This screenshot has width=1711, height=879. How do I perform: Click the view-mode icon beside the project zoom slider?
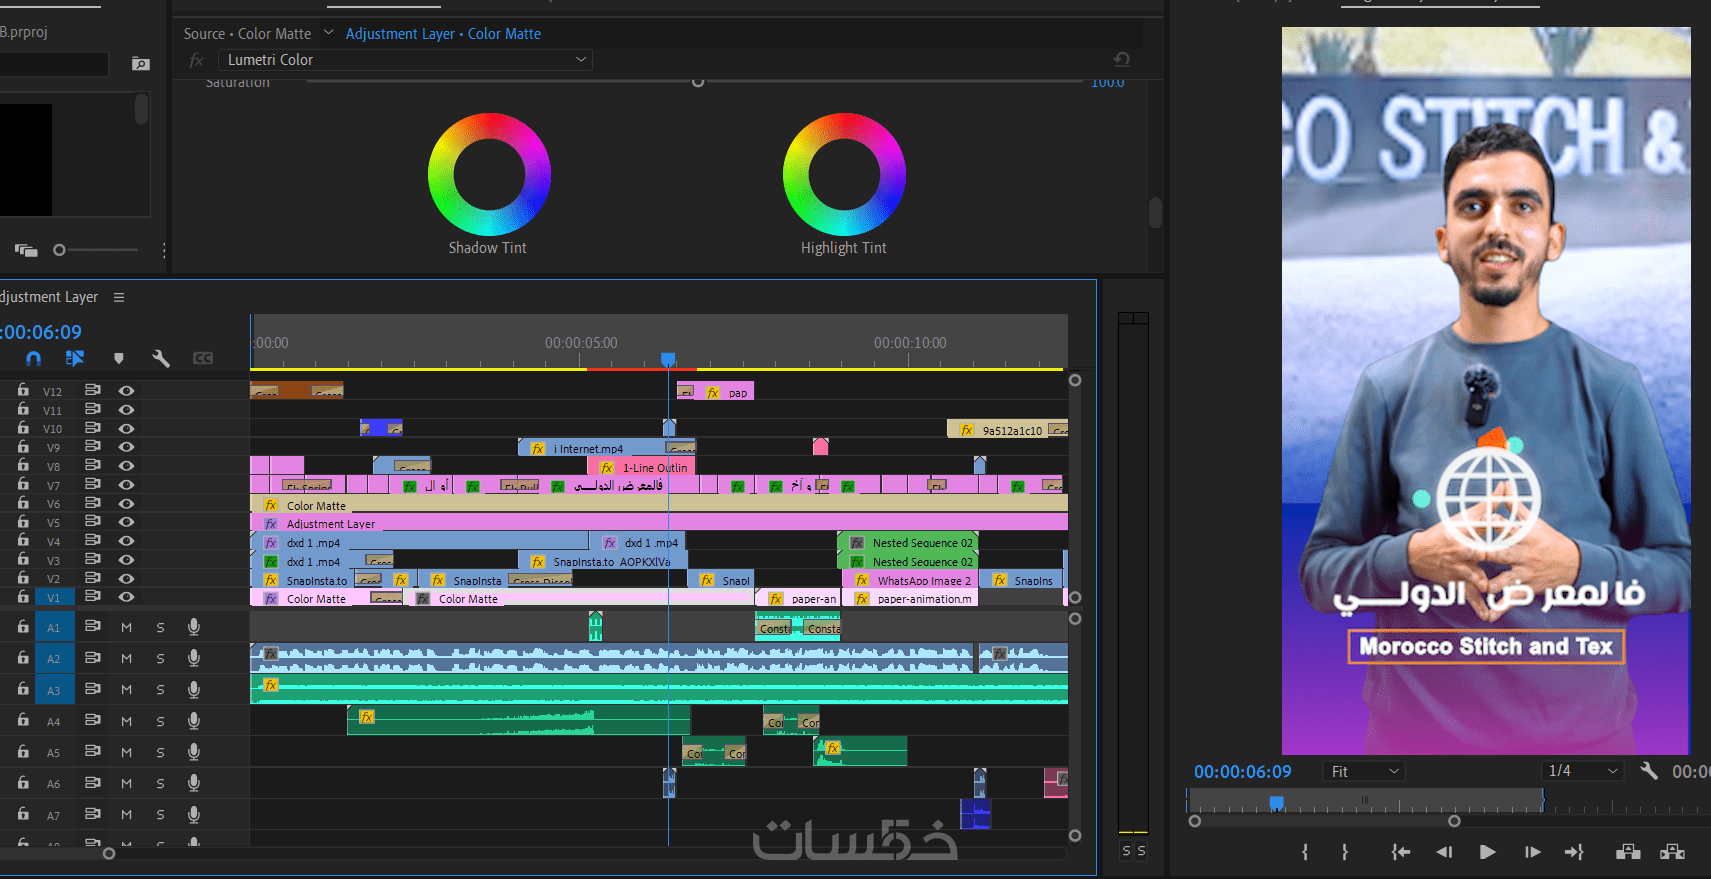tap(26, 250)
